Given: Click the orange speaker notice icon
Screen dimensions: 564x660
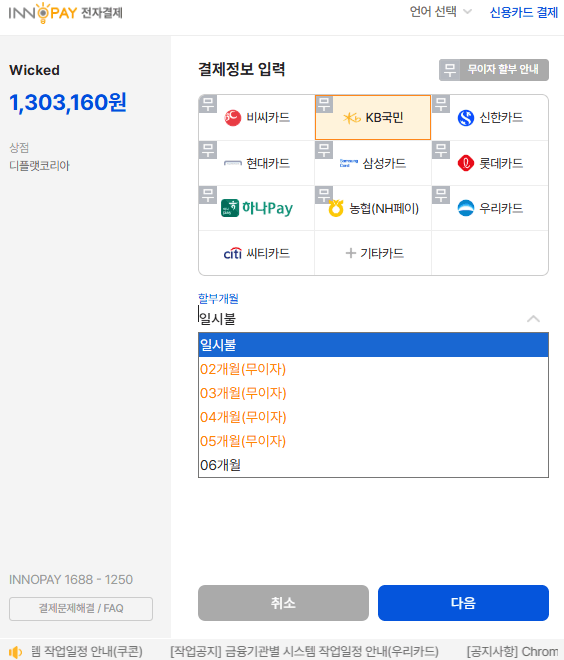Looking at the screenshot, I should [15, 652].
